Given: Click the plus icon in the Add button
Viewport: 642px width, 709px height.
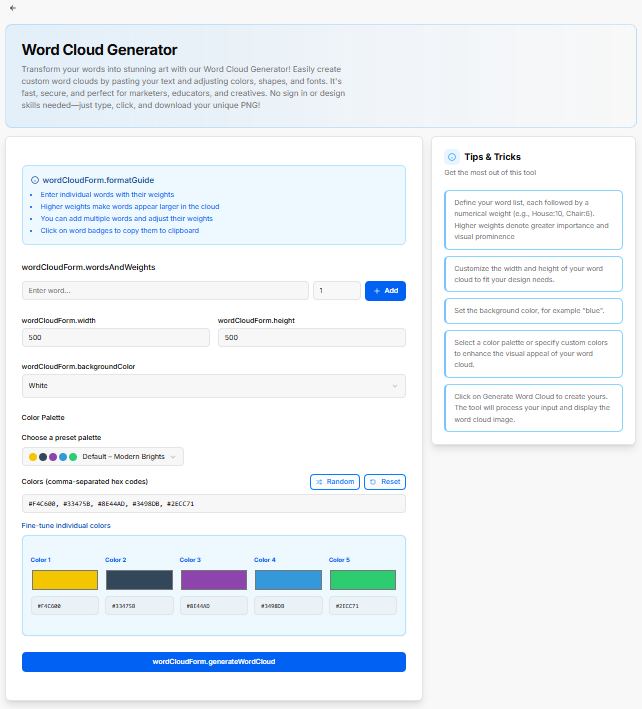Looking at the screenshot, I should click(377, 291).
